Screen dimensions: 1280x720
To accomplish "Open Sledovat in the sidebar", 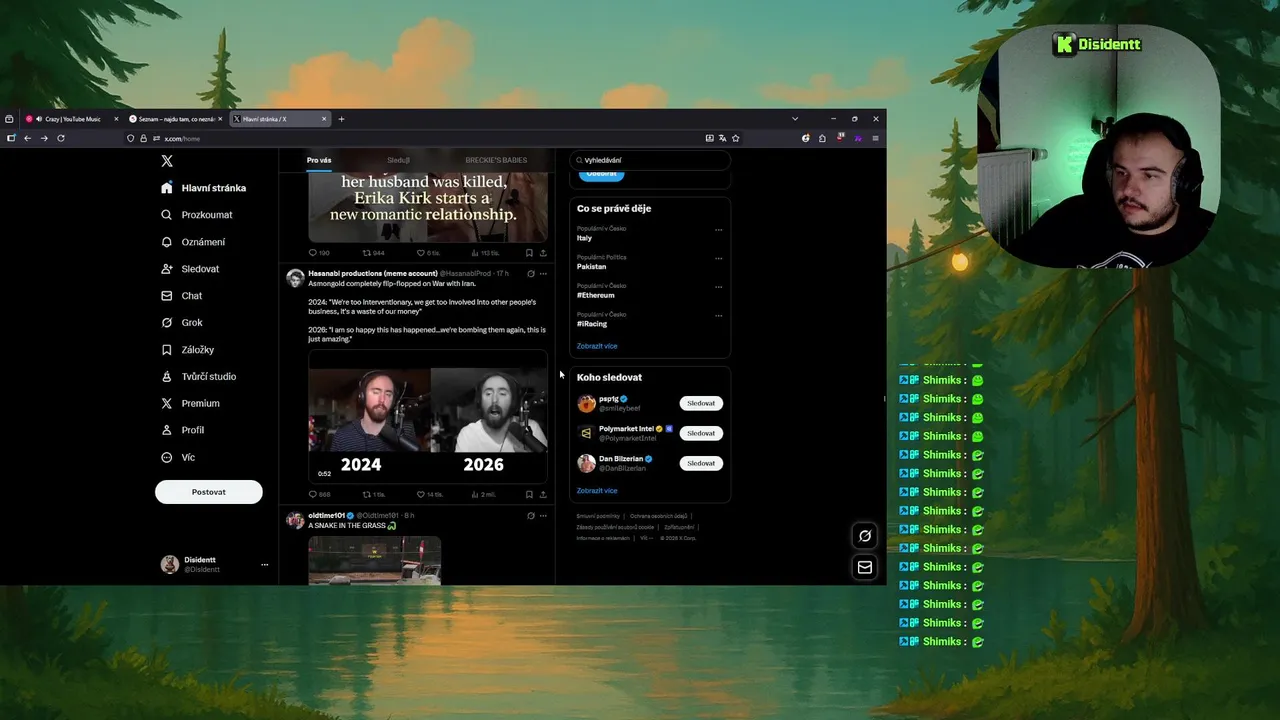I will point(190,269).
